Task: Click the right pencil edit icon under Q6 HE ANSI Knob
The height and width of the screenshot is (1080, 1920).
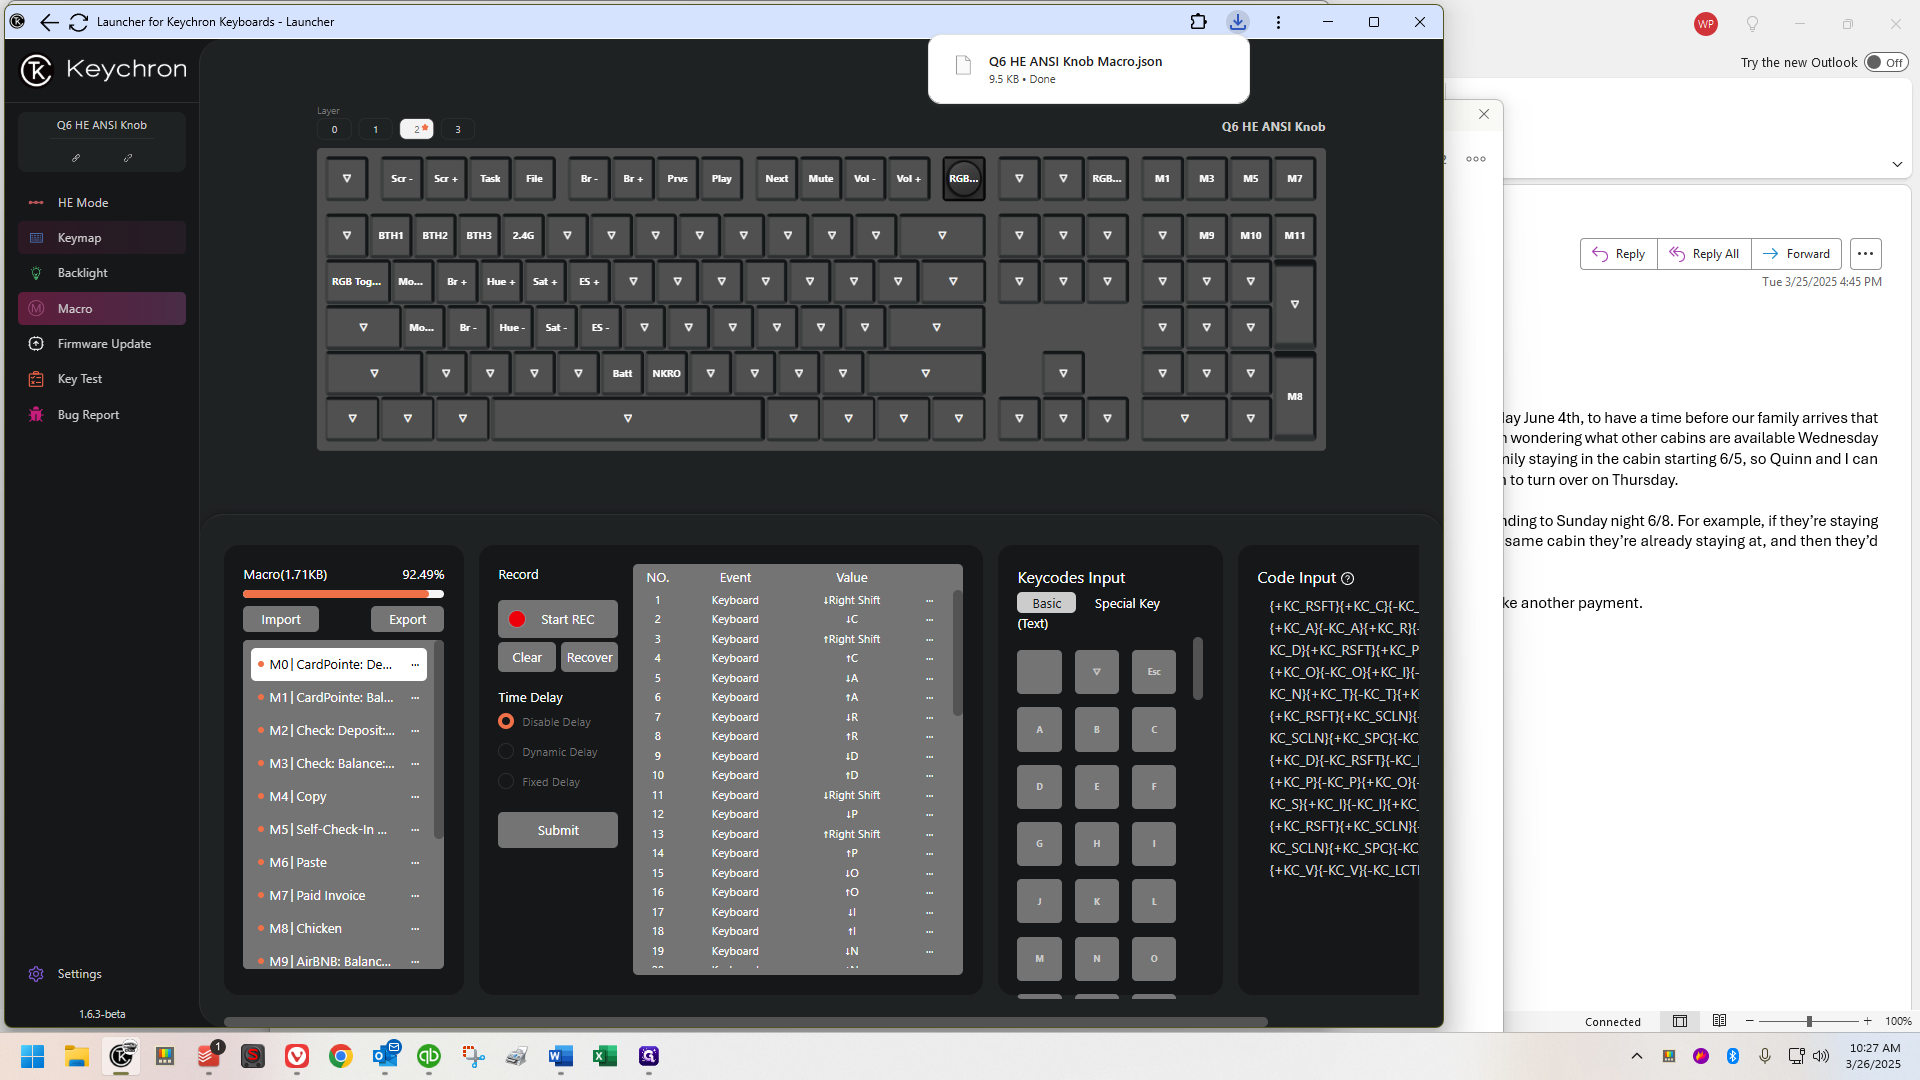Action: click(x=128, y=158)
